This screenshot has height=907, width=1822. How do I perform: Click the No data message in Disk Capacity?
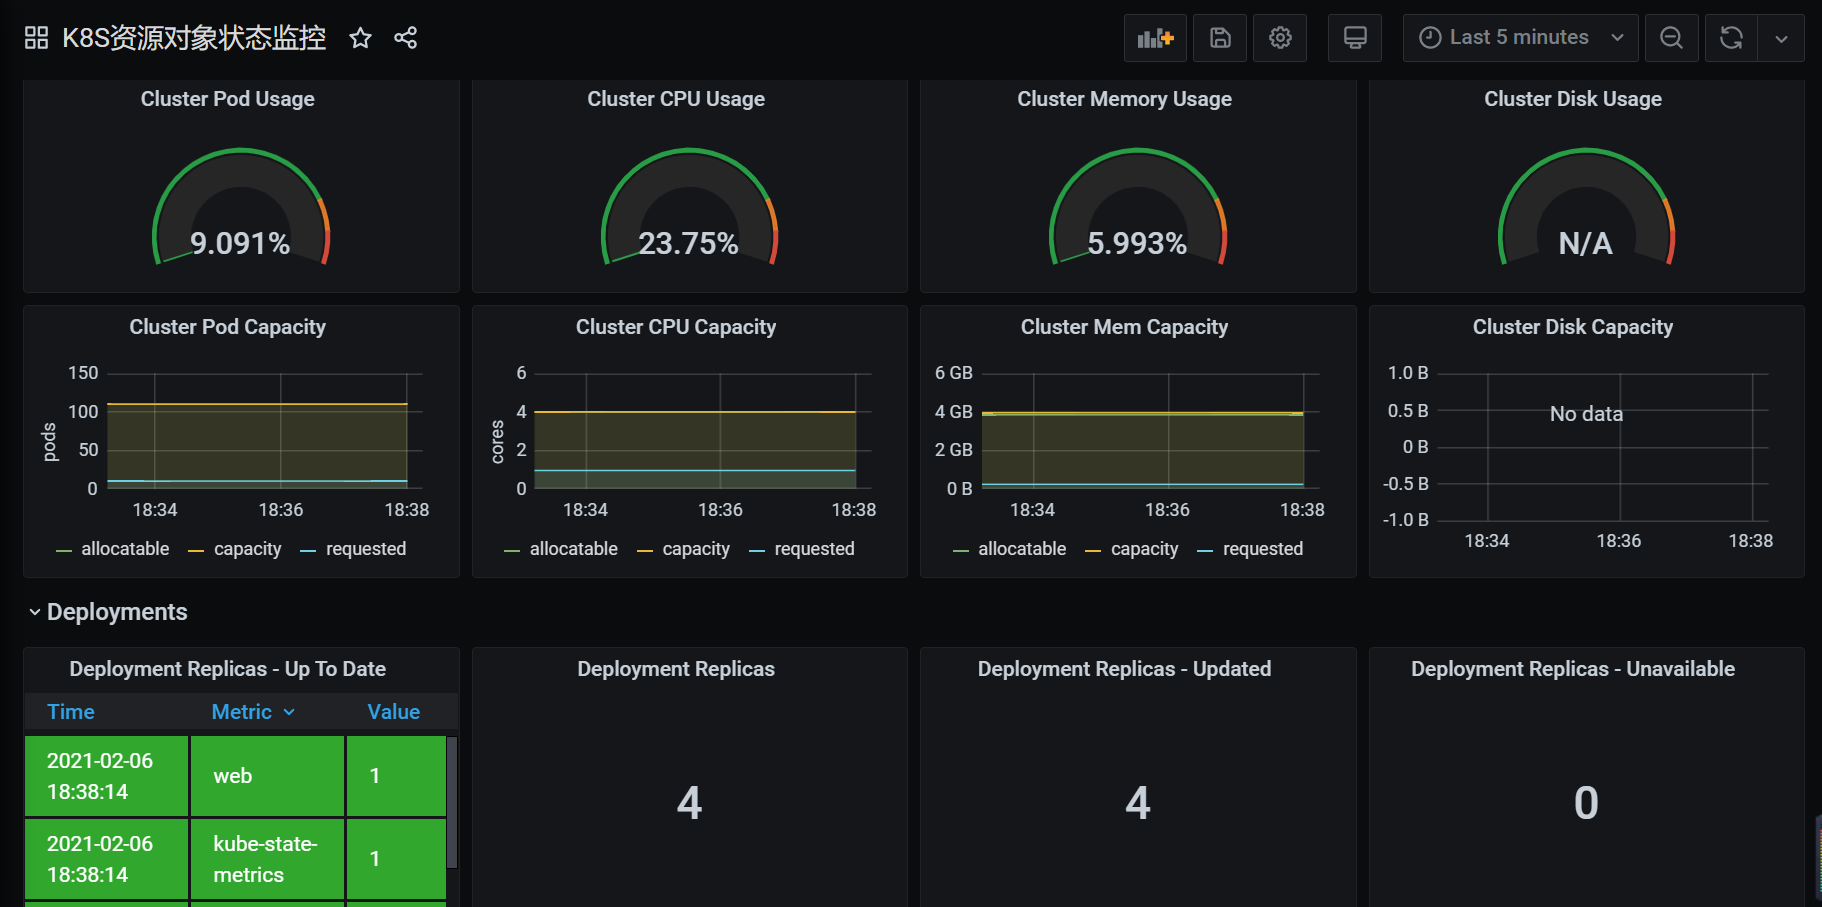click(x=1586, y=414)
